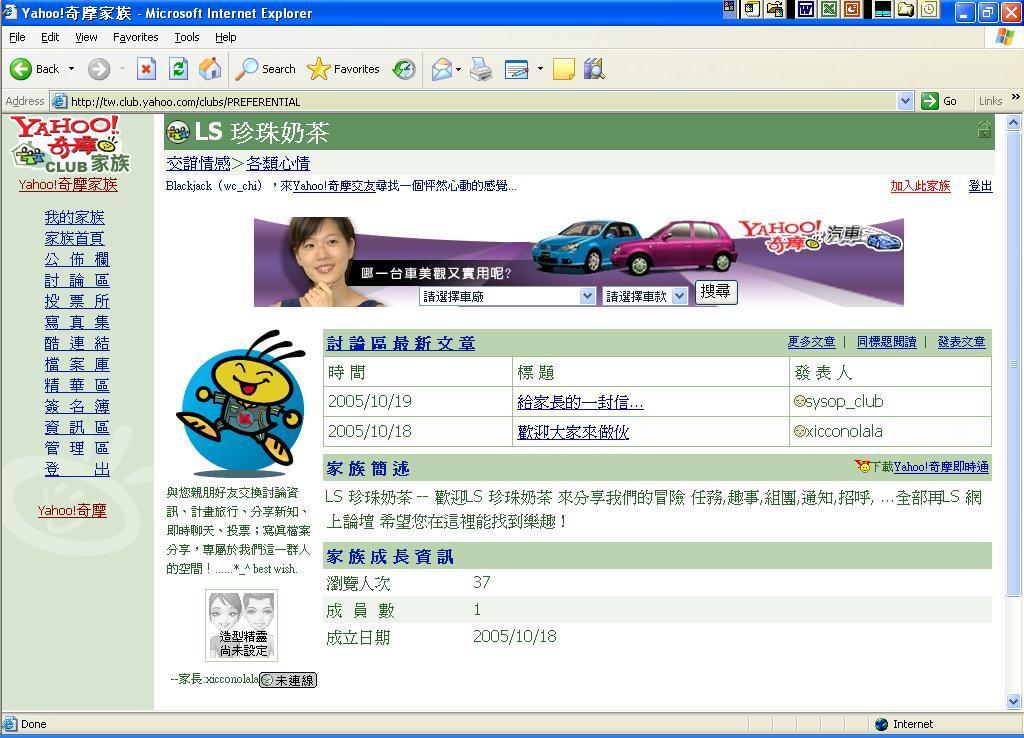Click the vertical scrollbar up arrow

coord(1014,122)
